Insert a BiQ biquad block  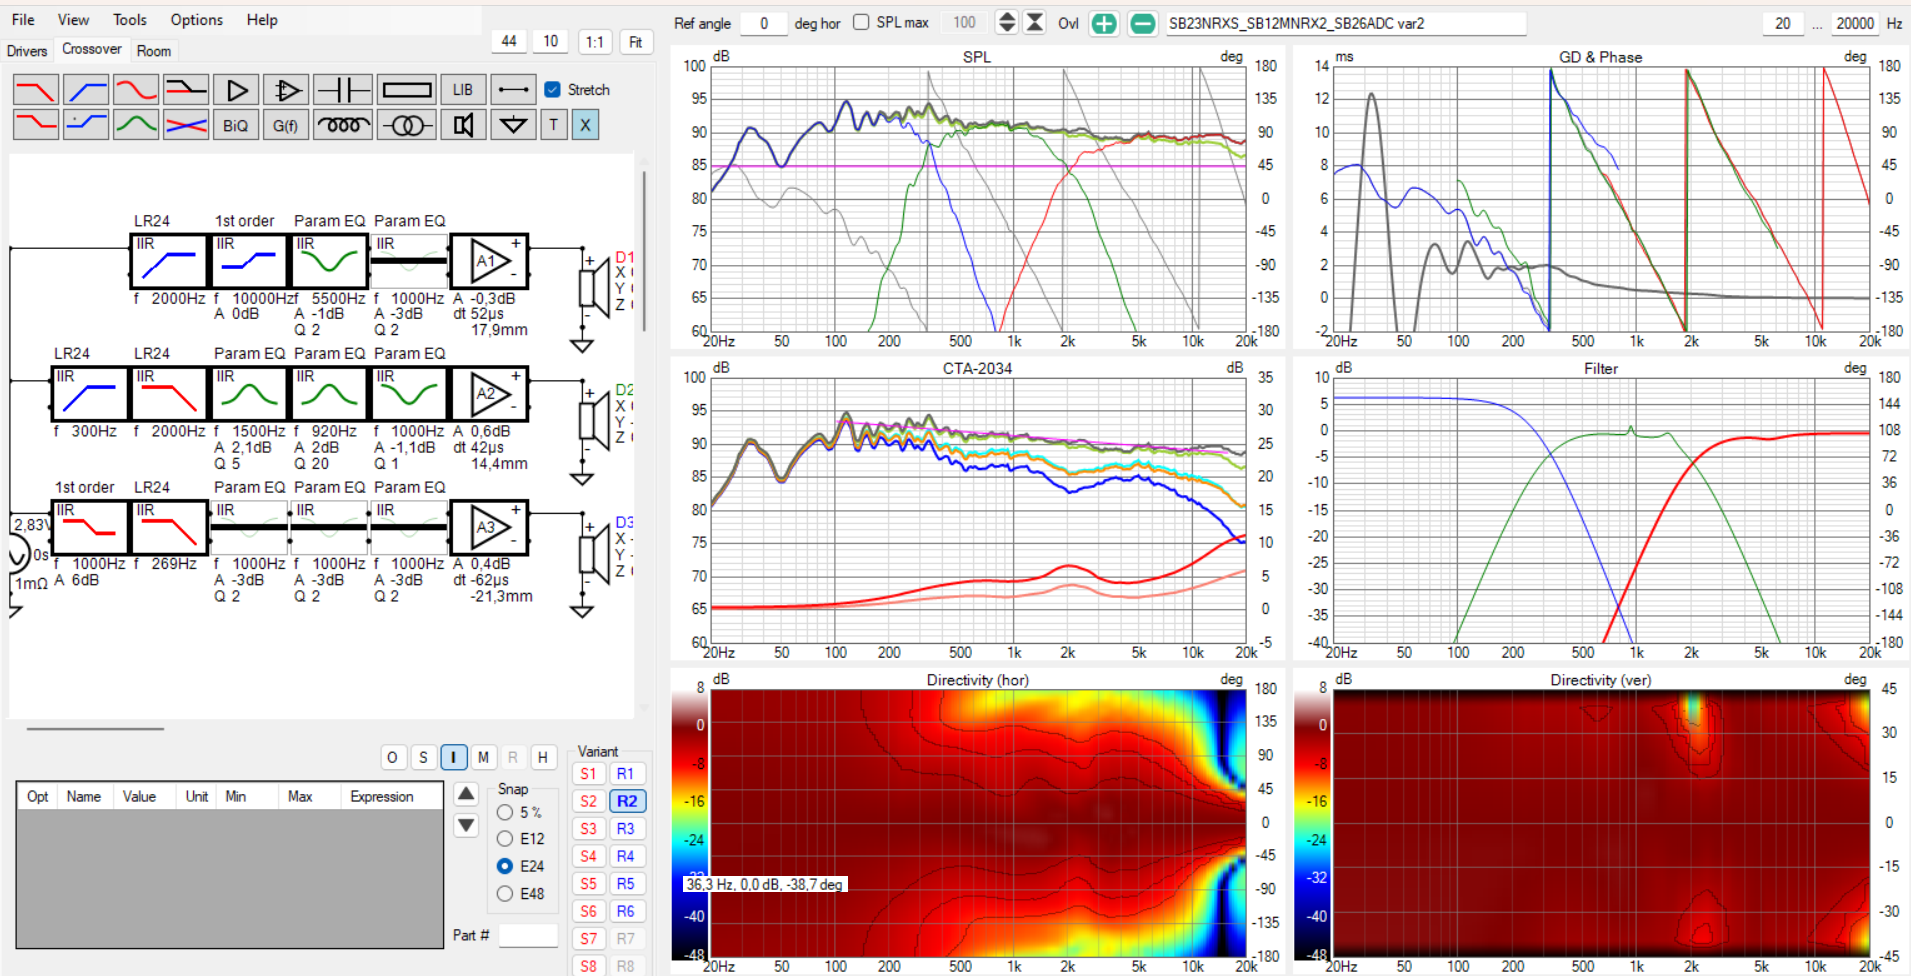click(x=236, y=125)
